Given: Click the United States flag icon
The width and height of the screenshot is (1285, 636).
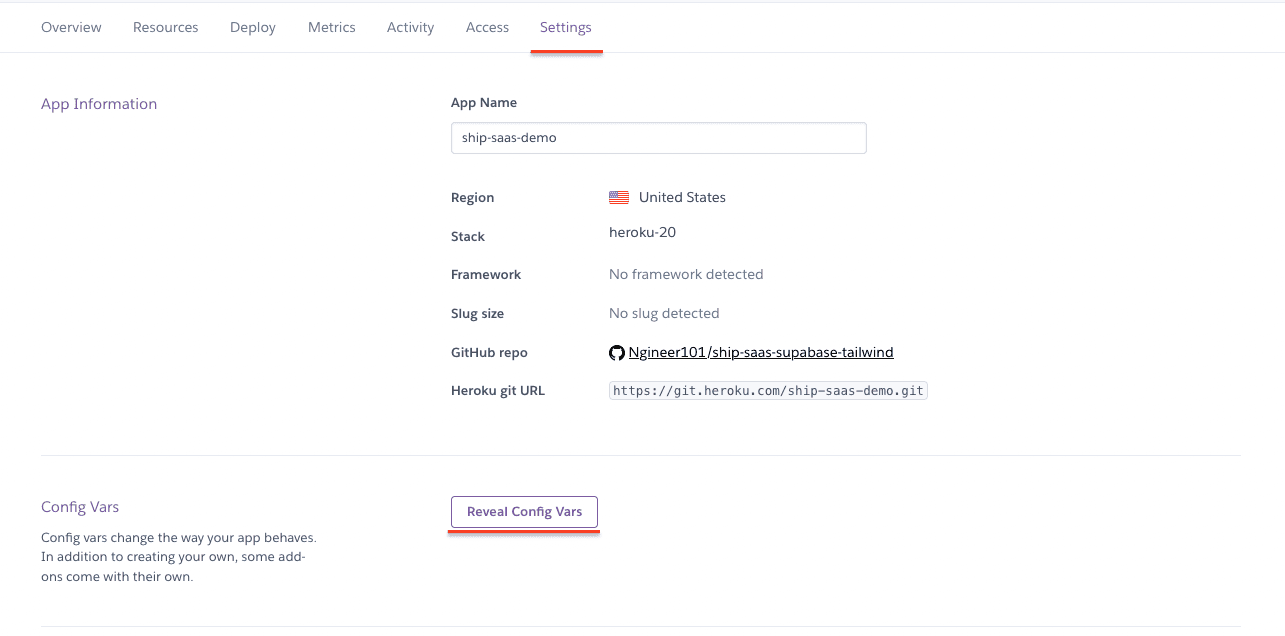Looking at the screenshot, I should tap(619, 197).
